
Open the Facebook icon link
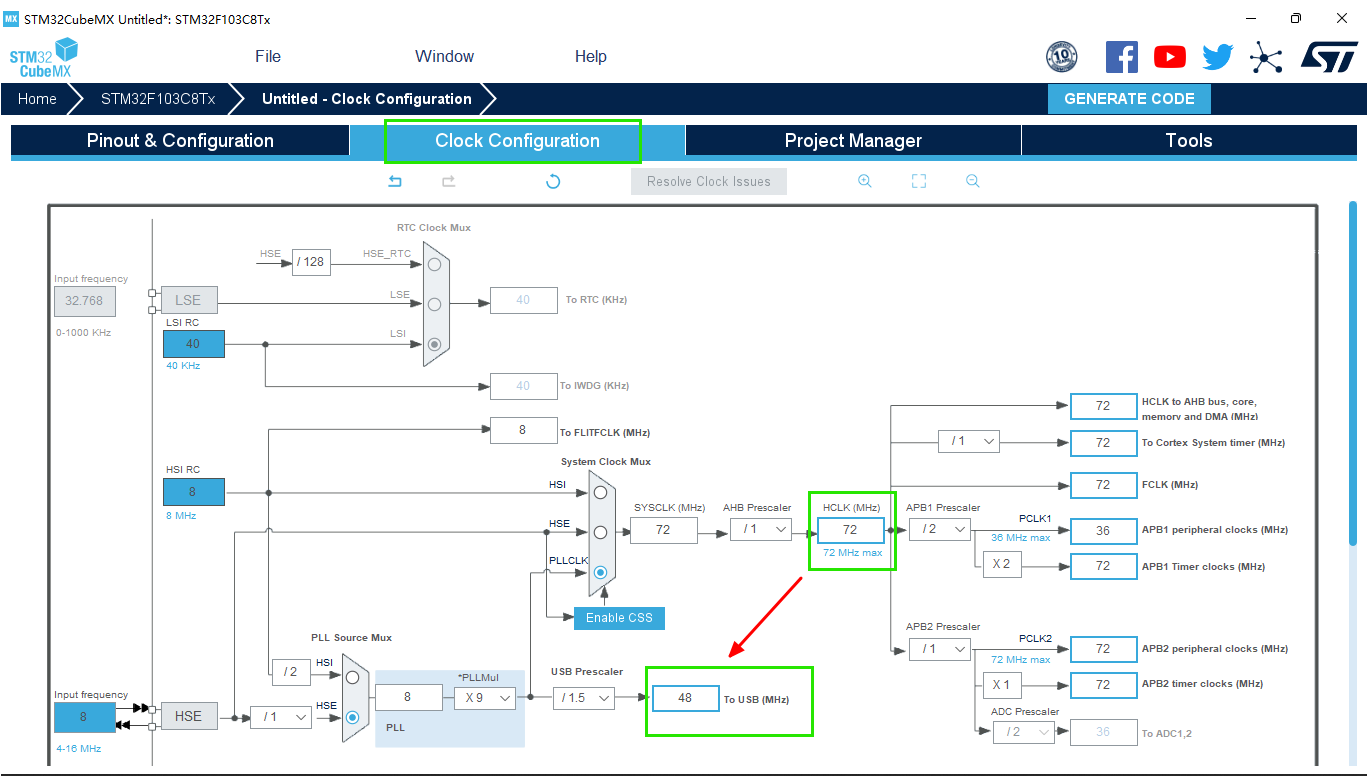pos(1121,57)
